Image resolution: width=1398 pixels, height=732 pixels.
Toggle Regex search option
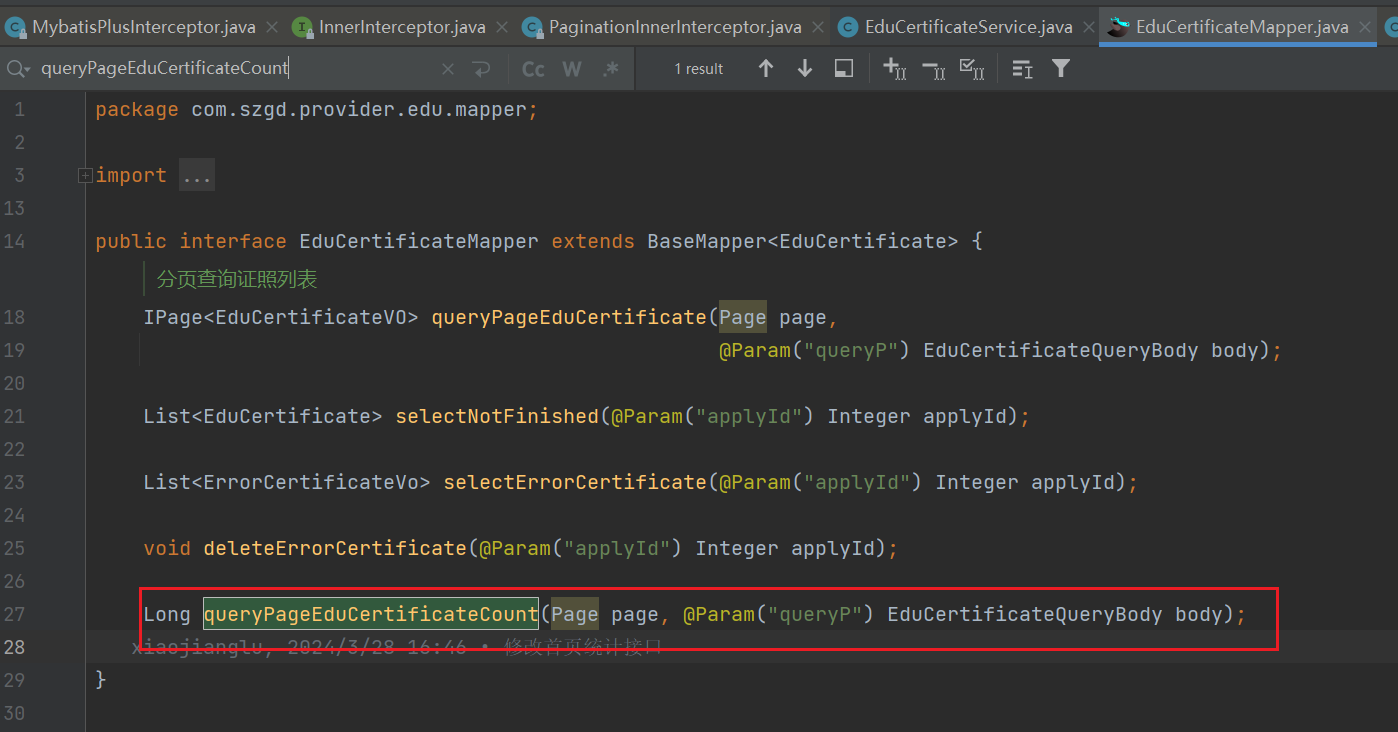click(x=610, y=69)
